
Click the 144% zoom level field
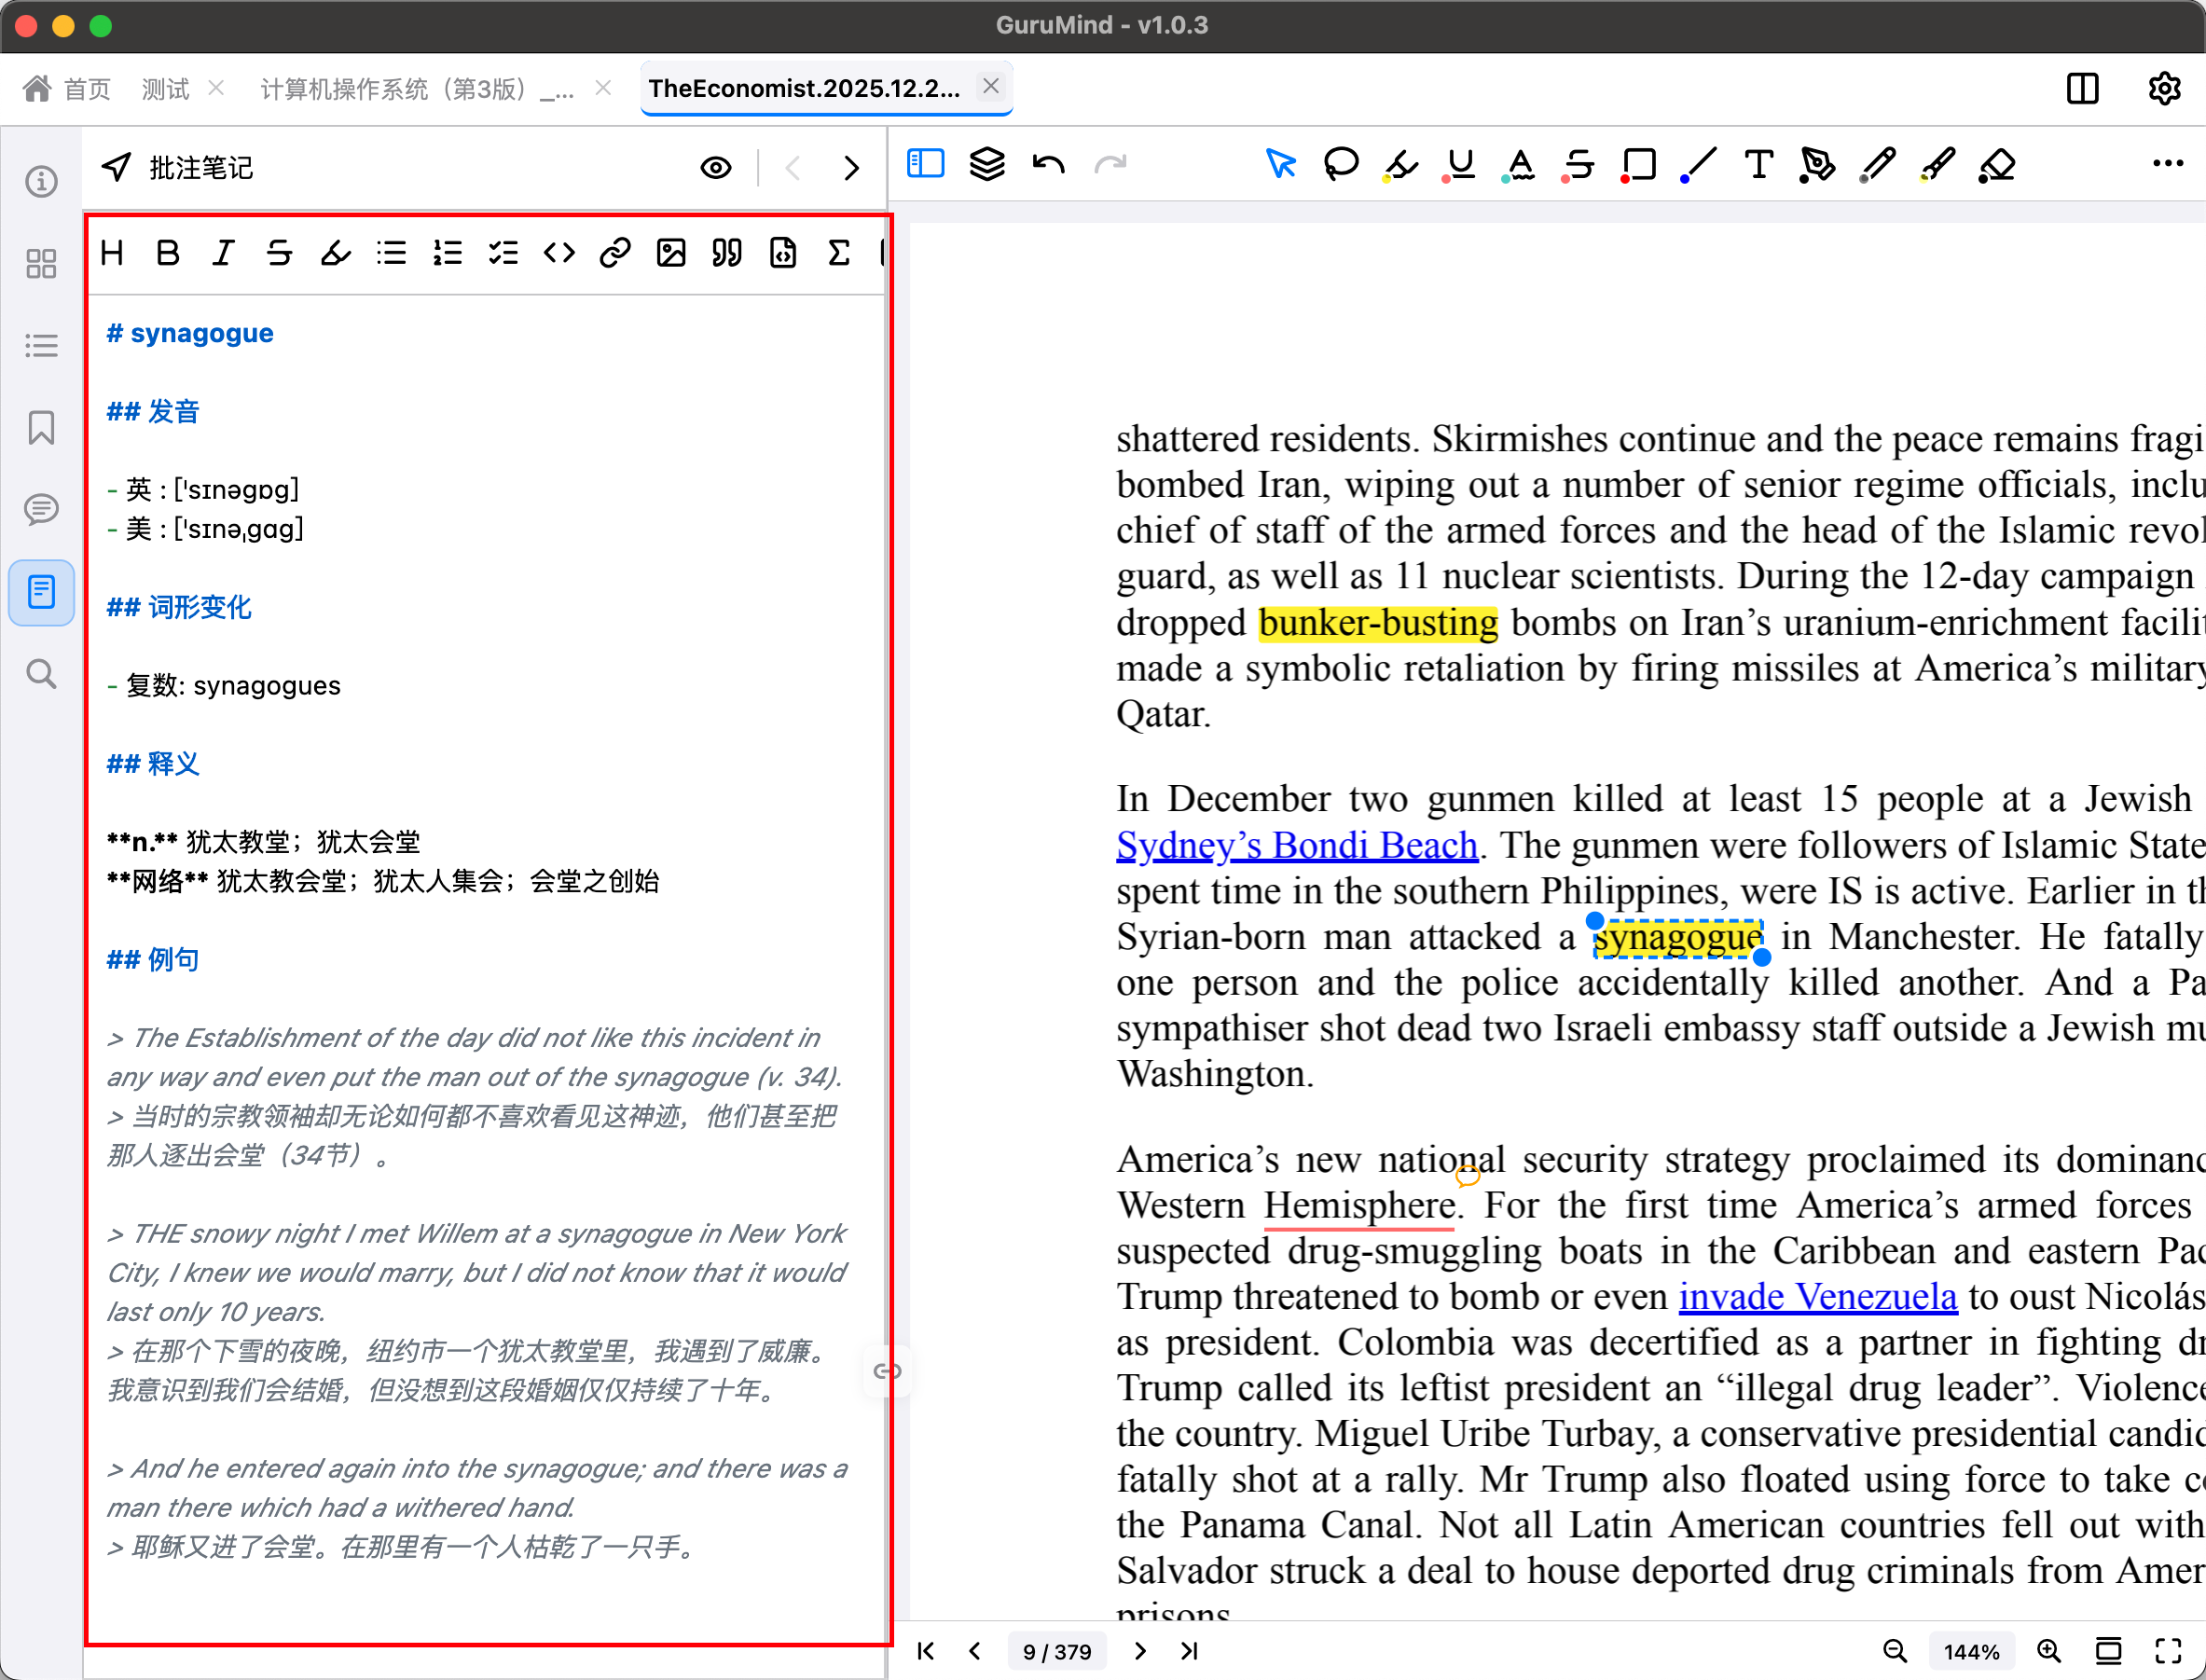click(1970, 1651)
